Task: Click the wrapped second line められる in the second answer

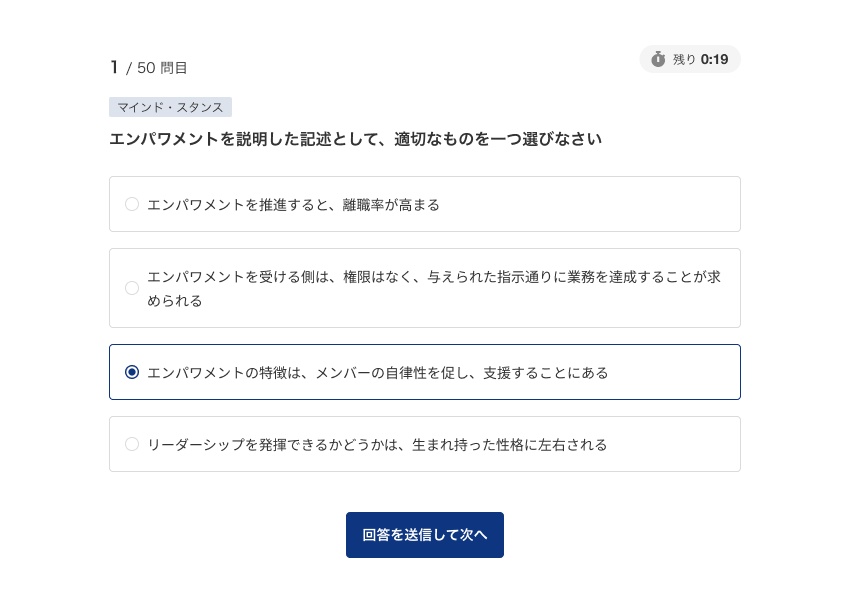Action: pos(175,300)
